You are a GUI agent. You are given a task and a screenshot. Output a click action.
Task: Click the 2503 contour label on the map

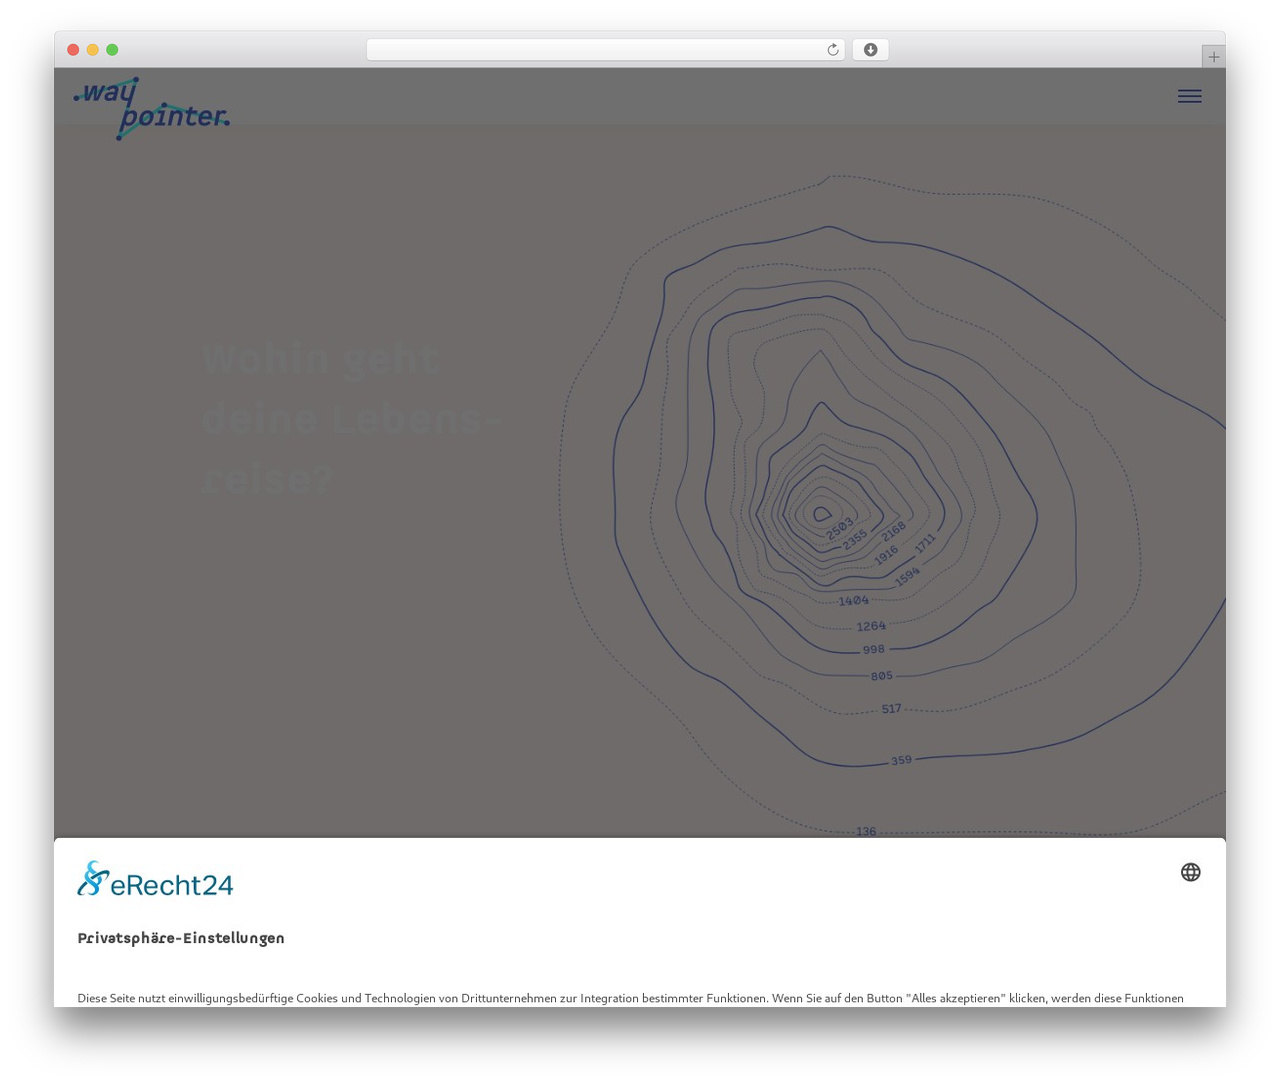pyautogui.click(x=840, y=528)
